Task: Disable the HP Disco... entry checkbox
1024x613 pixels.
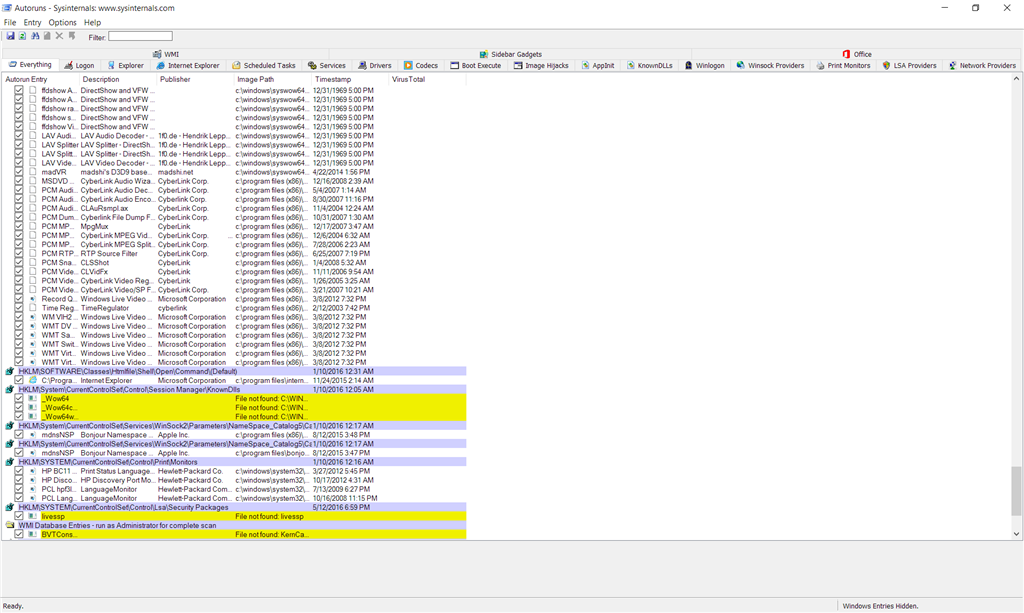Action: [x=19, y=480]
